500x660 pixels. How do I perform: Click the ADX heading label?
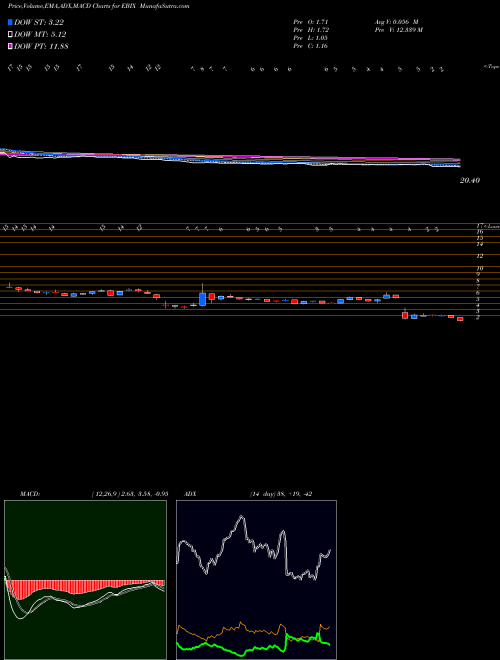point(189,494)
